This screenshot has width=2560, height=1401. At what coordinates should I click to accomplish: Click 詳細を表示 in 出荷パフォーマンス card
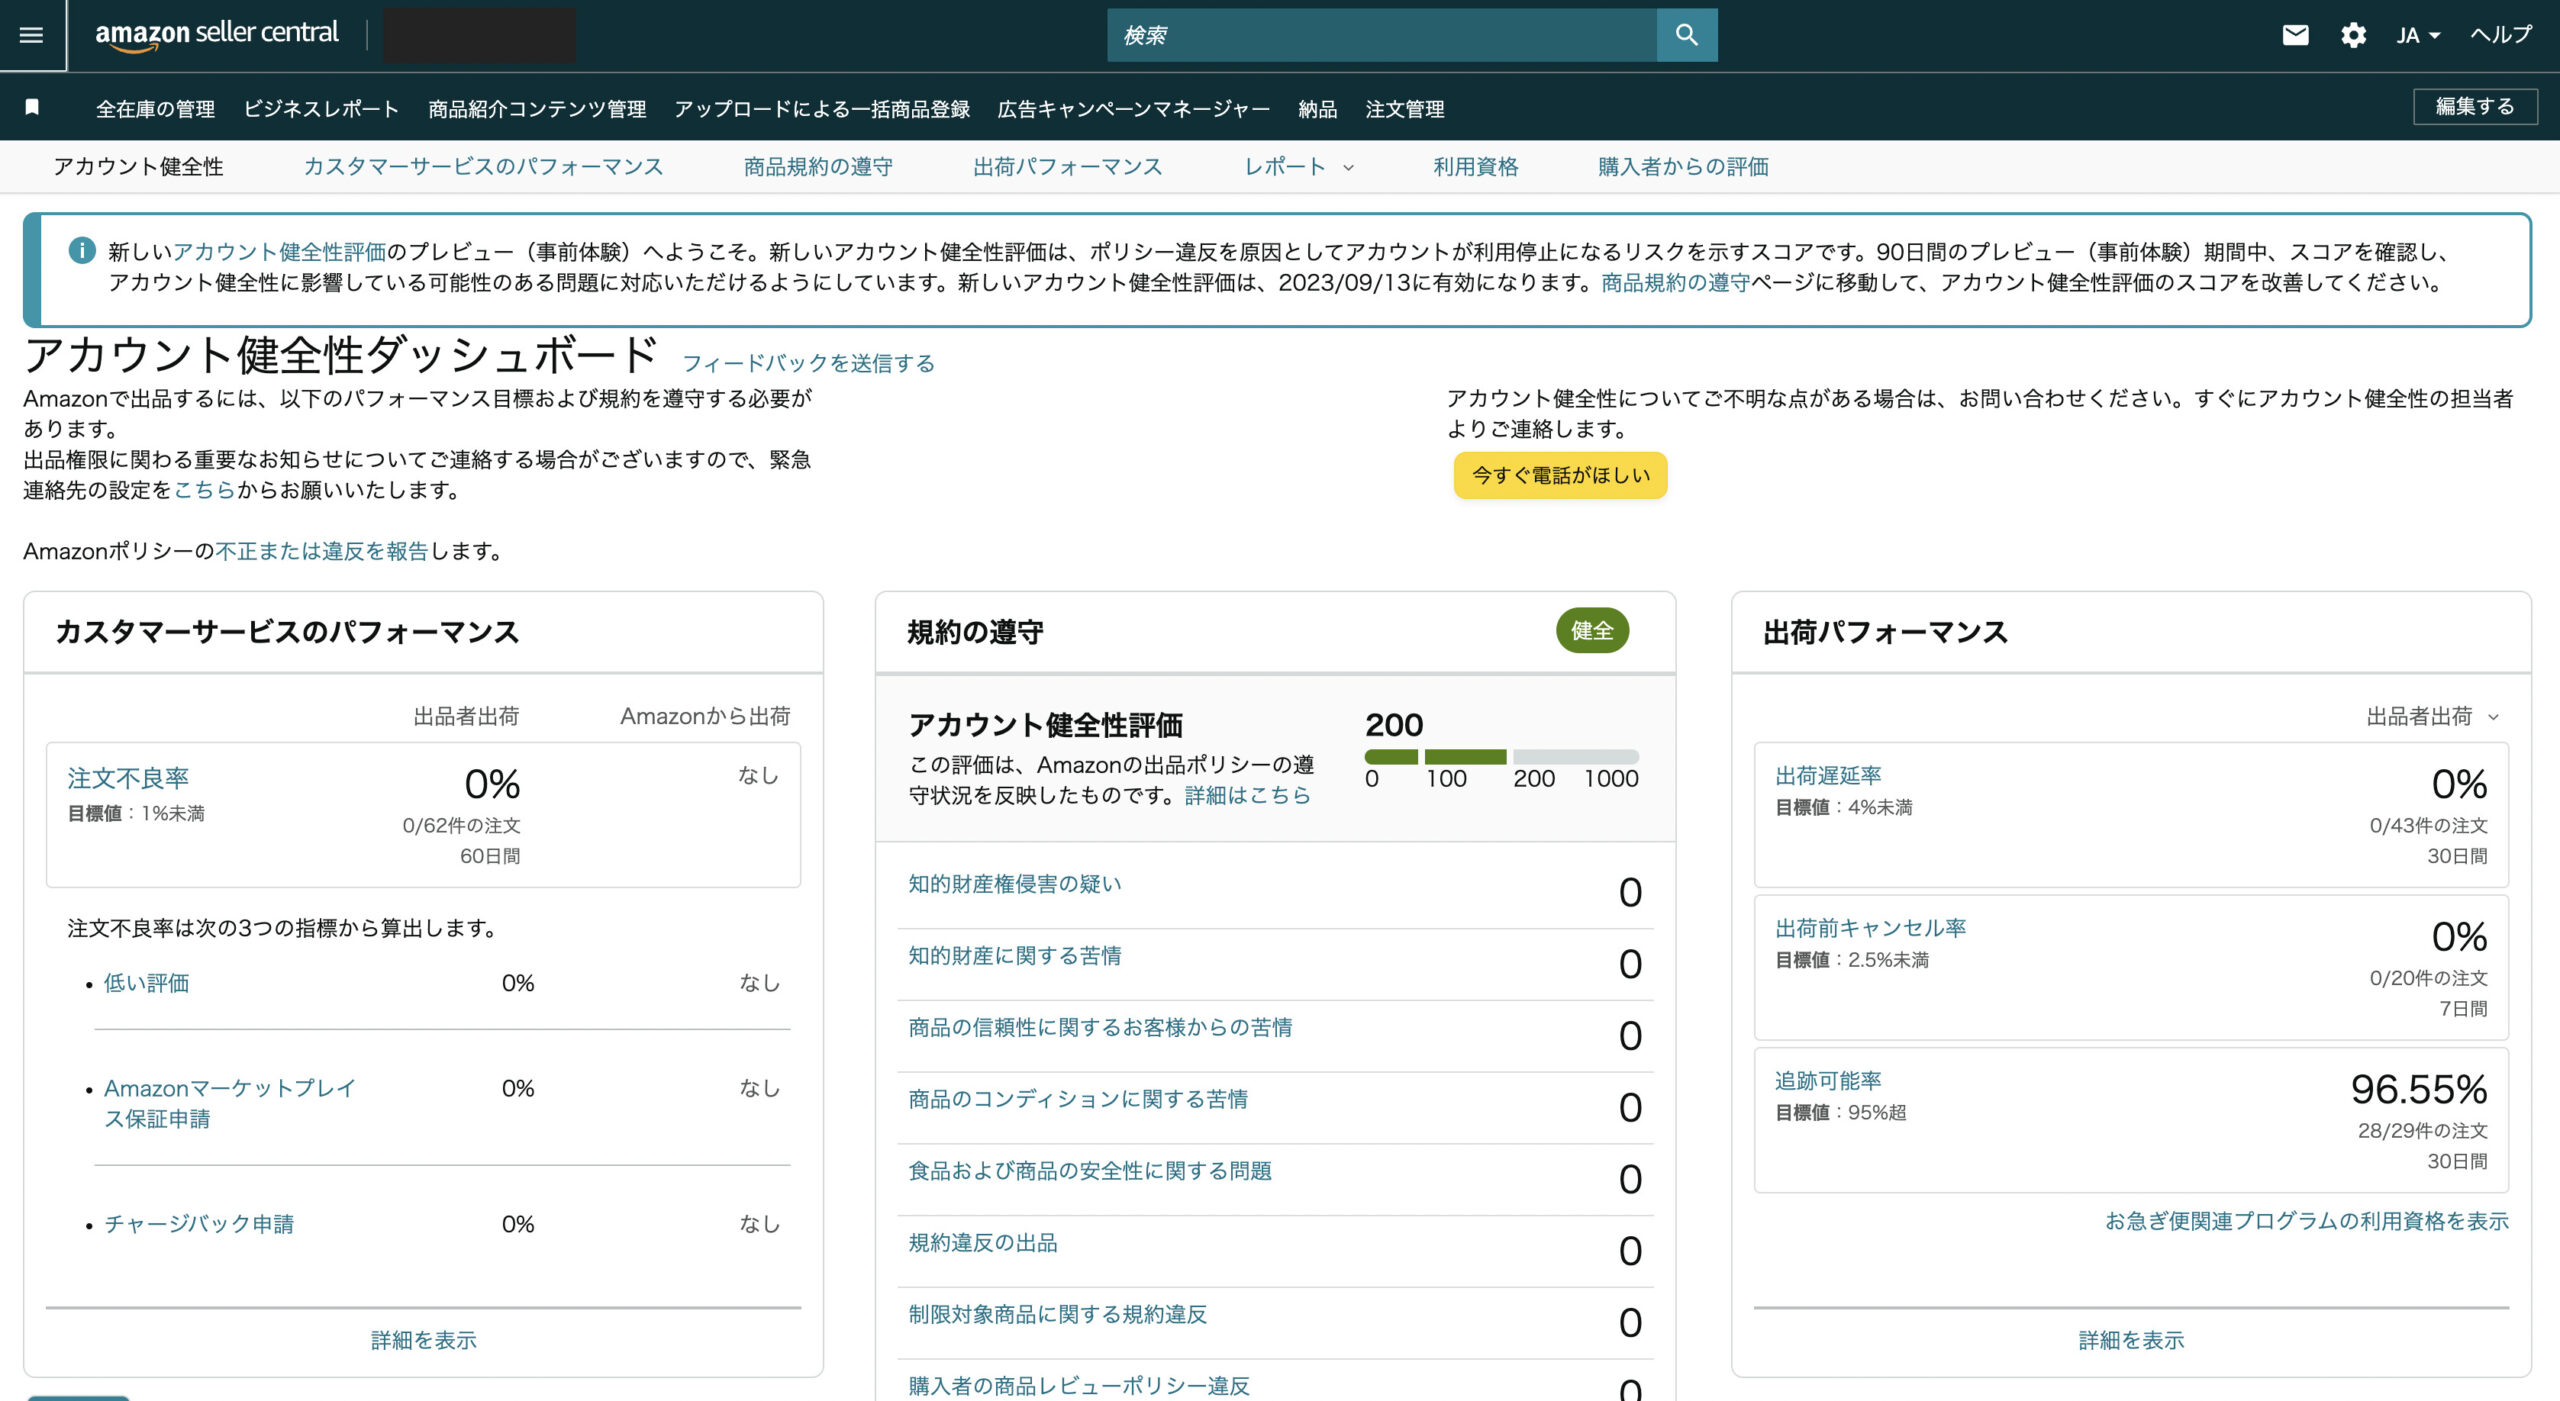[x=2131, y=1340]
